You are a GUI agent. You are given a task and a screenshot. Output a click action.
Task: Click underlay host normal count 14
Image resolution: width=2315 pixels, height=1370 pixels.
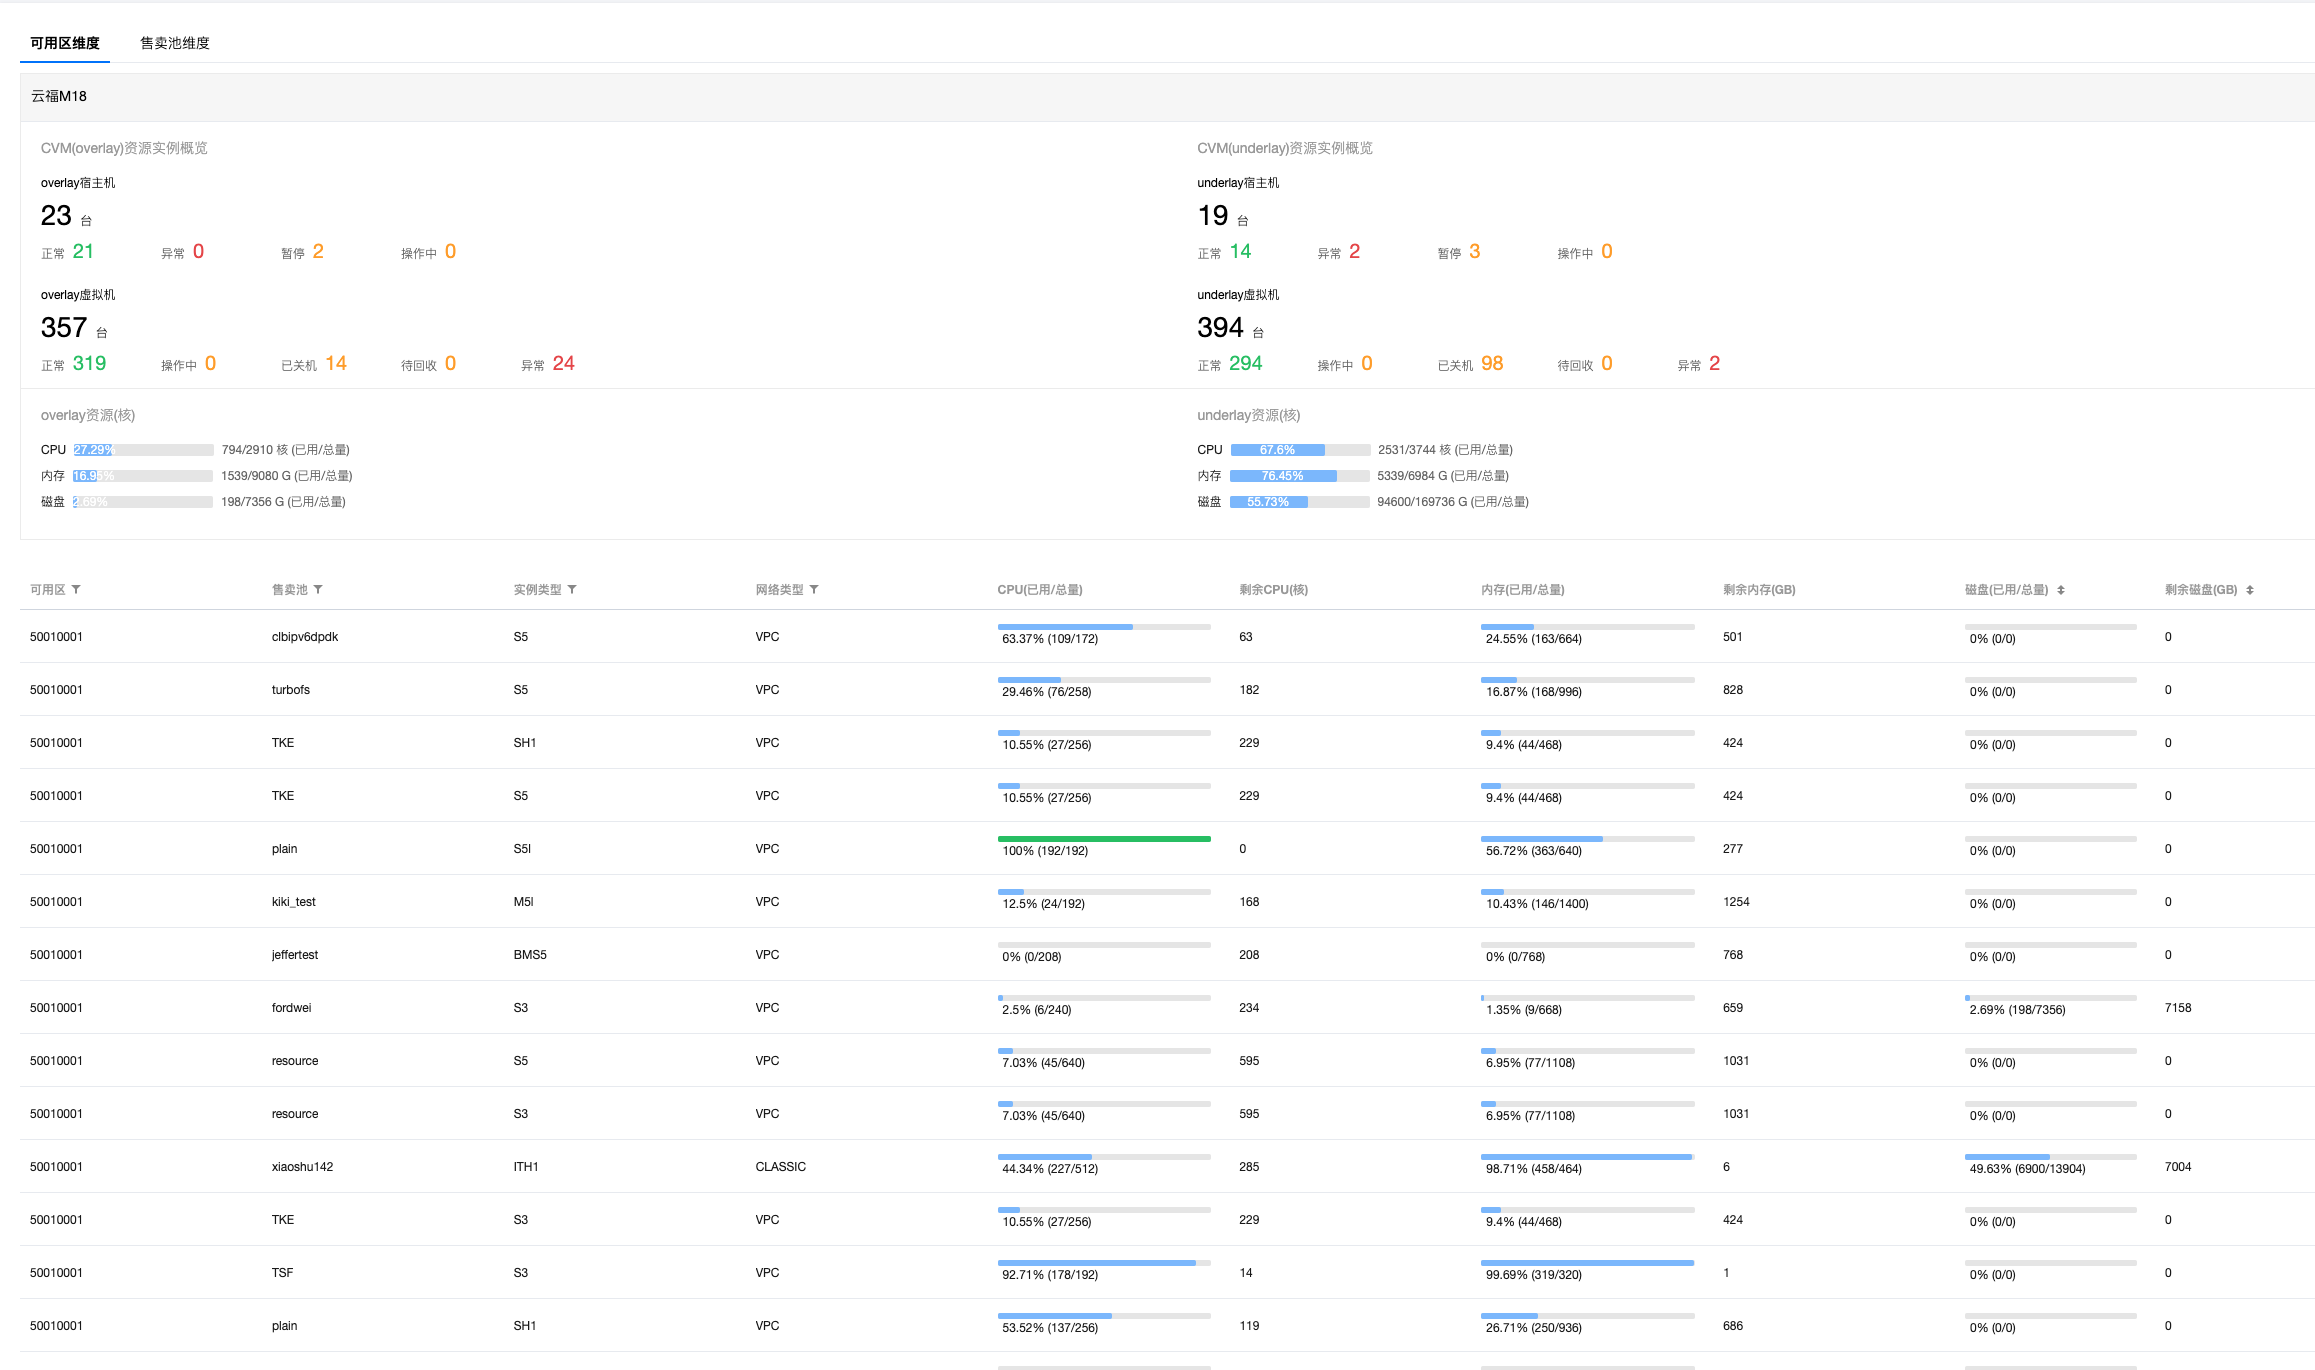1240,251
